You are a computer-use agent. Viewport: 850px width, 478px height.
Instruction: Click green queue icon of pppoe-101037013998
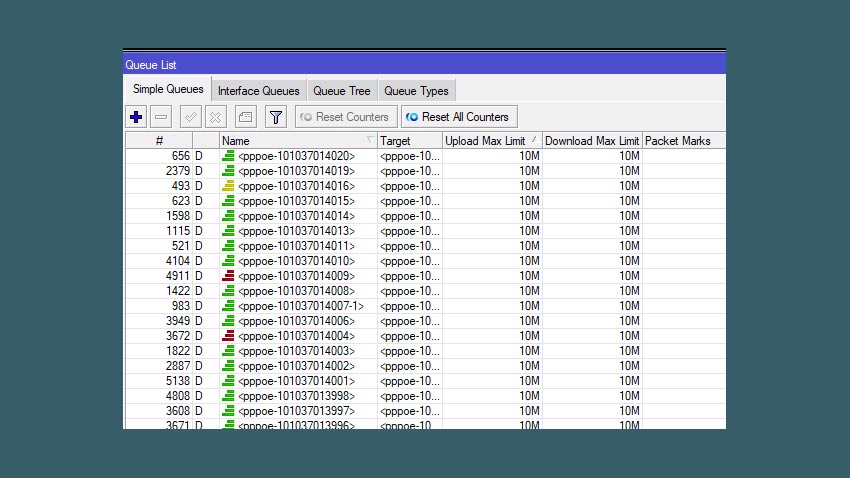pyautogui.click(x=228, y=396)
